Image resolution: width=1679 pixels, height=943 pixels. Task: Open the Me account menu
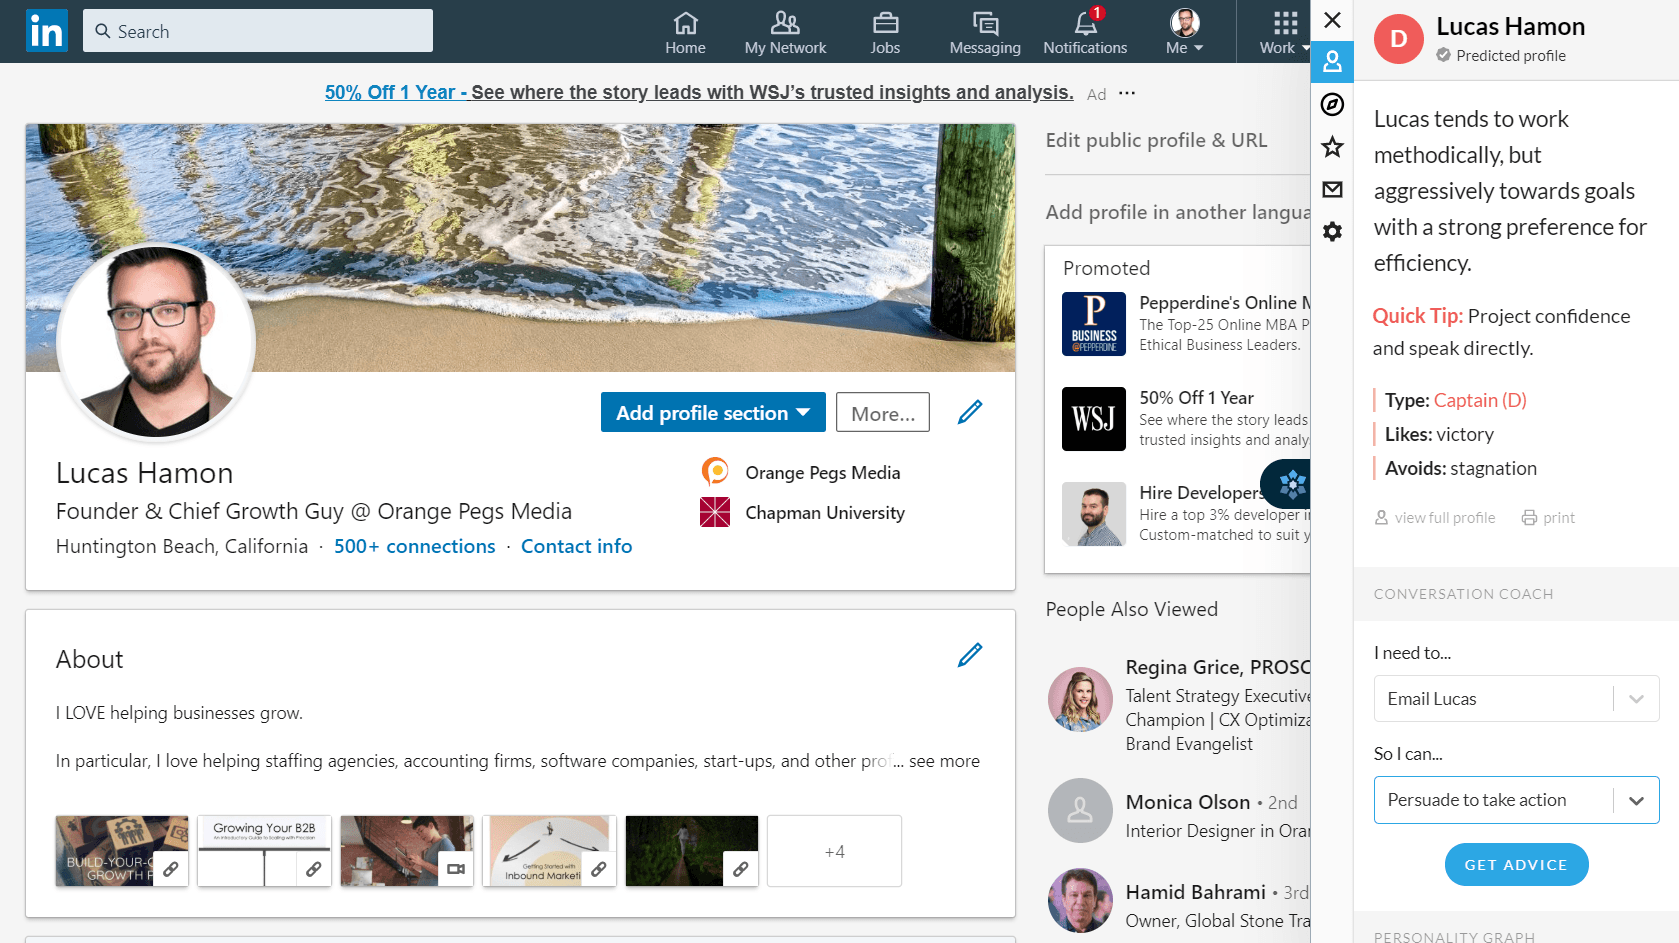(x=1184, y=32)
